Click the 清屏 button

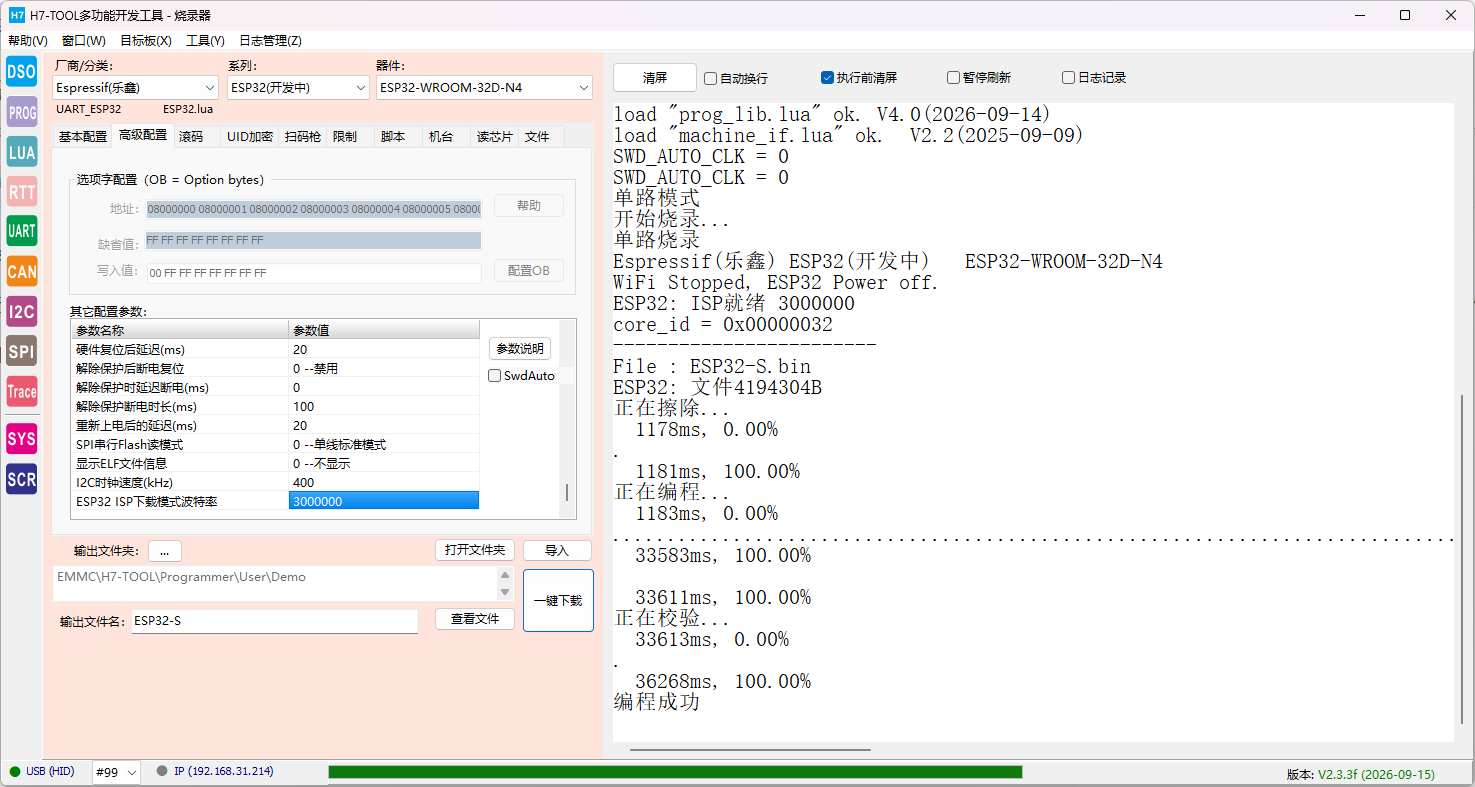655,78
